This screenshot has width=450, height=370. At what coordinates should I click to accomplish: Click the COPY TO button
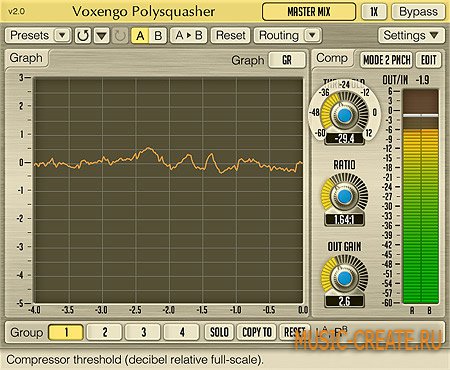pos(257,332)
